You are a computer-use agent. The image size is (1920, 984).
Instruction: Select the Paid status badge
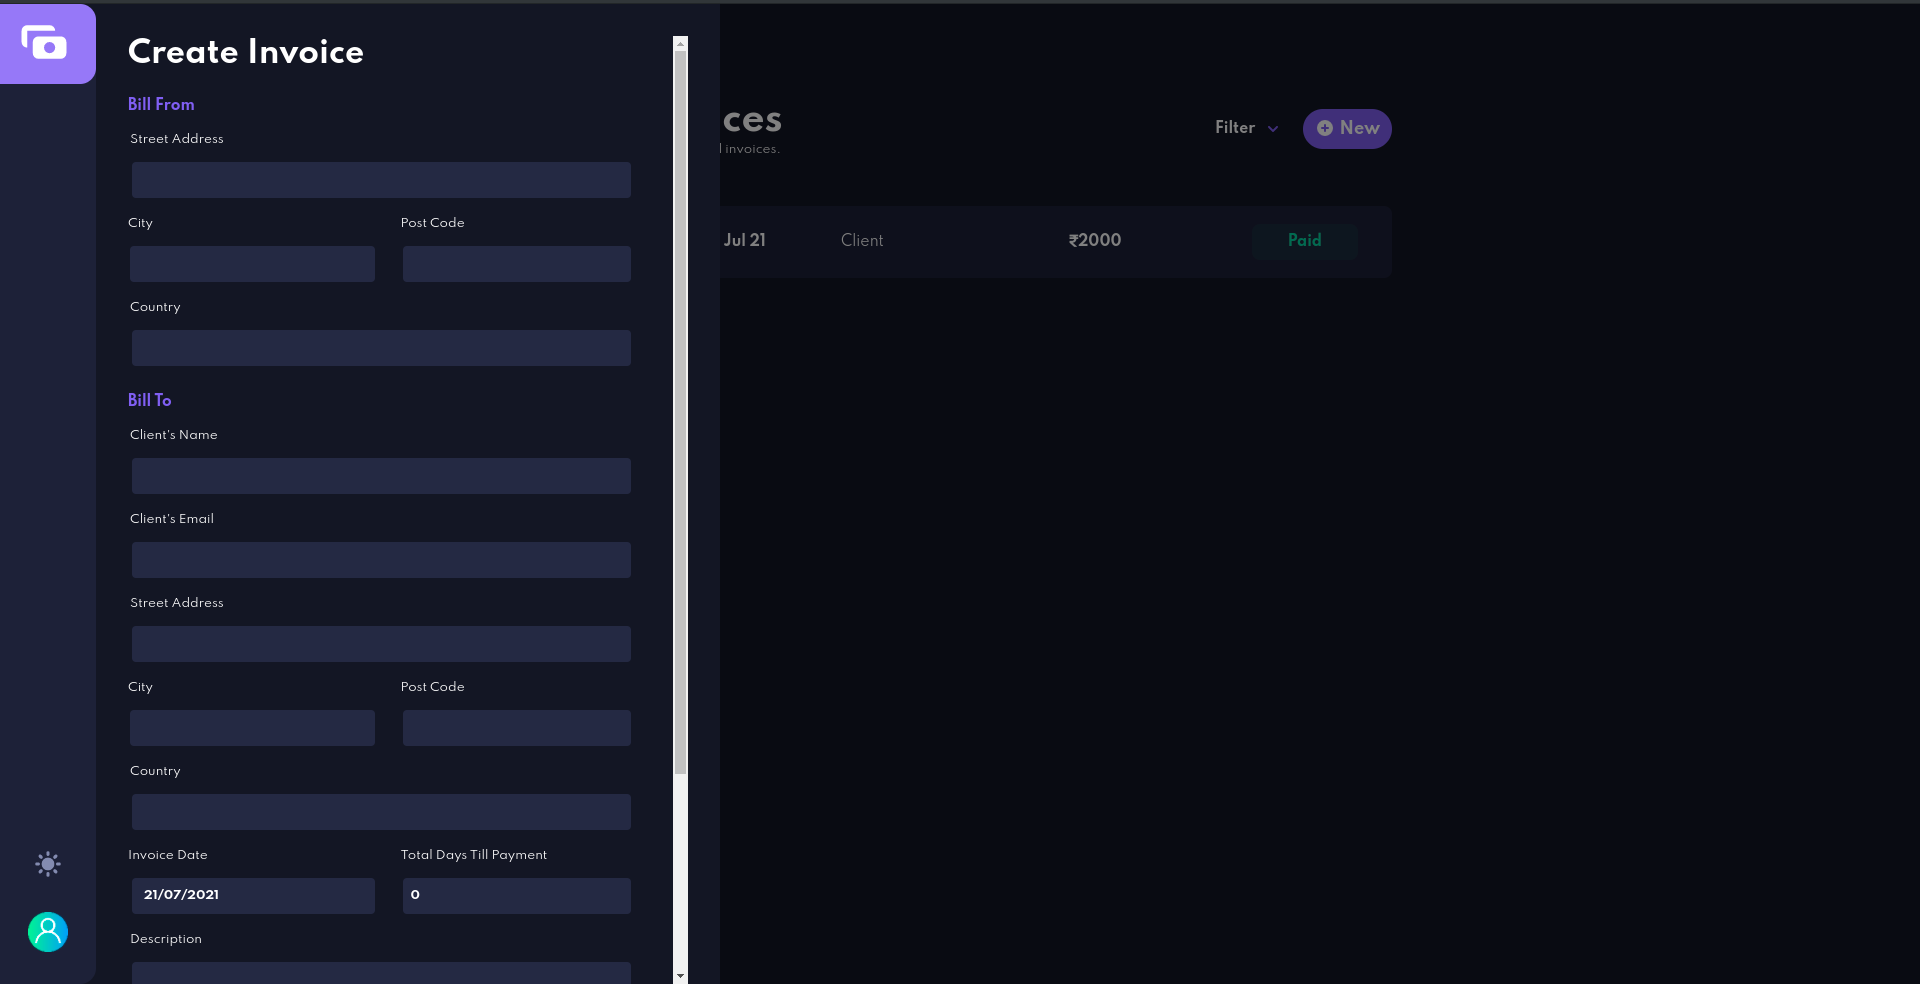click(1304, 240)
